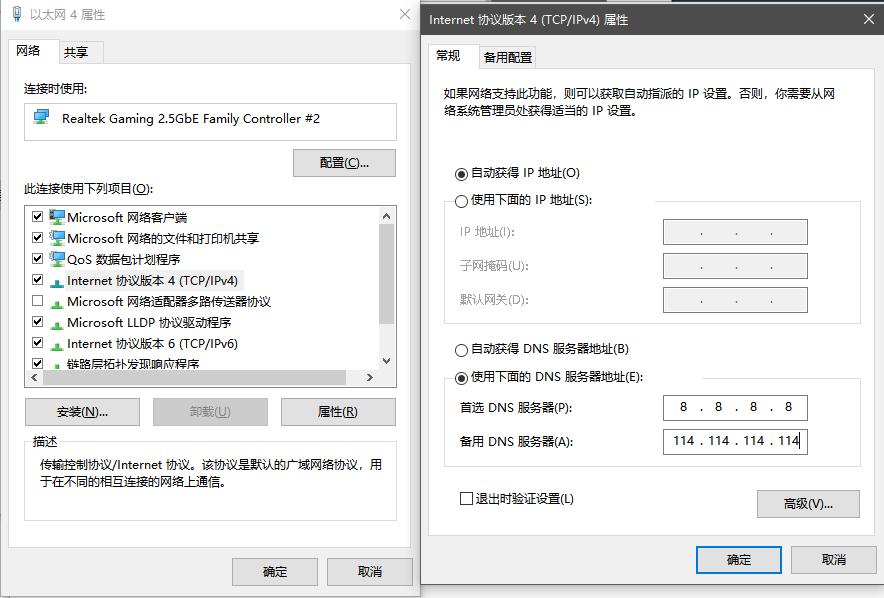This screenshot has height=598, width=884.
Task: Click the QoS 数据包计划程序 icon
Action: (57, 259)
